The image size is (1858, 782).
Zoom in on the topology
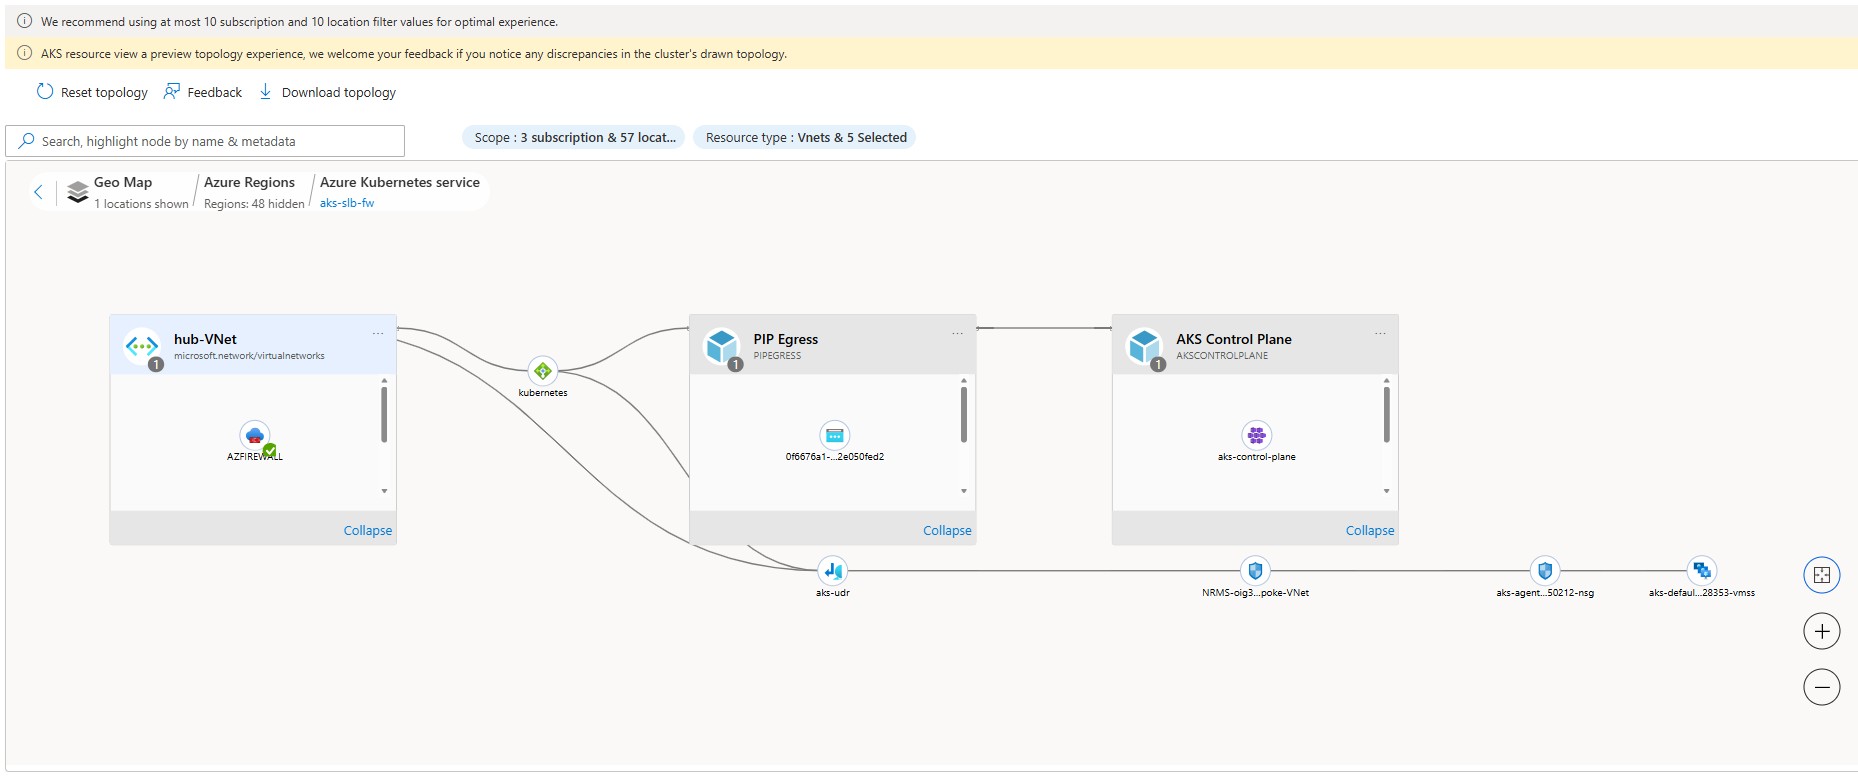(x=1822, y=631)
